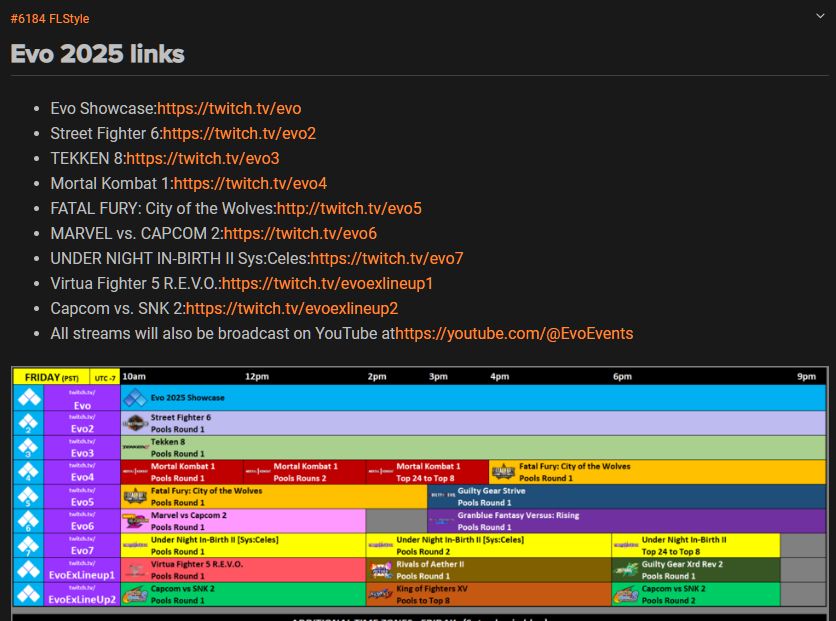Open the YouTube @EvoEvents link

514,334
